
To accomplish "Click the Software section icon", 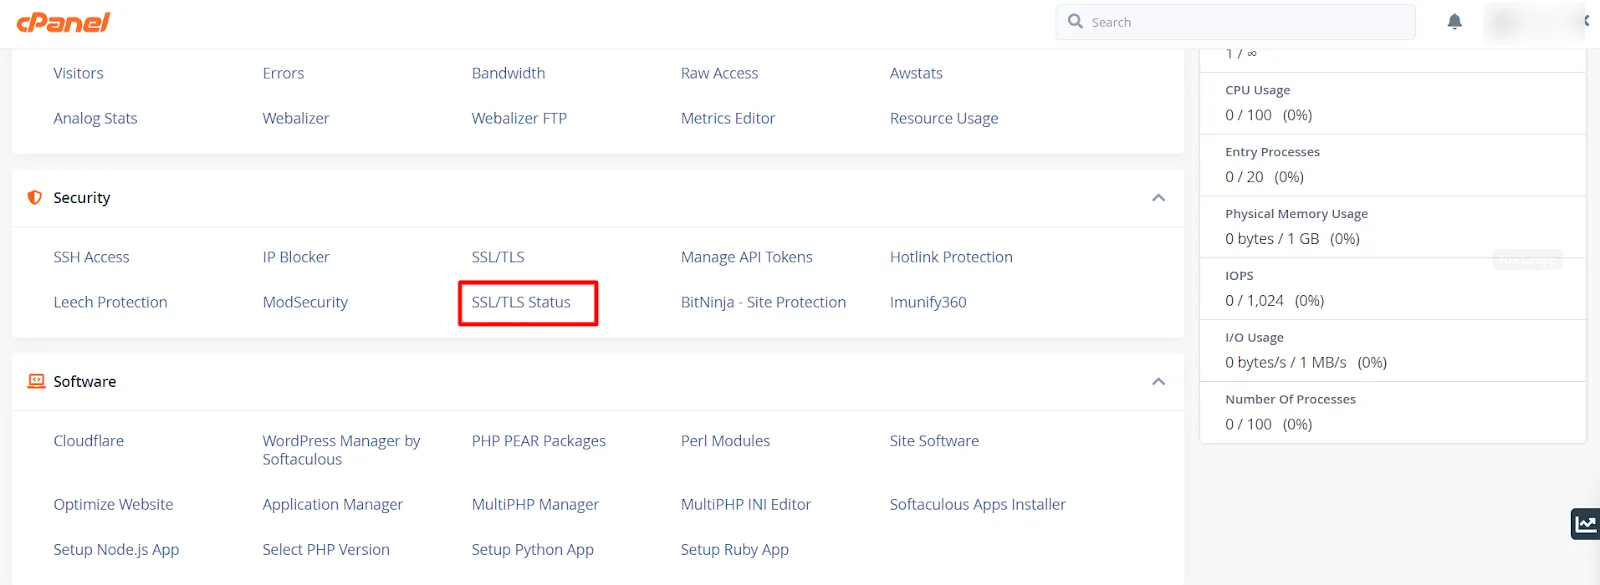I will [37, 381].
